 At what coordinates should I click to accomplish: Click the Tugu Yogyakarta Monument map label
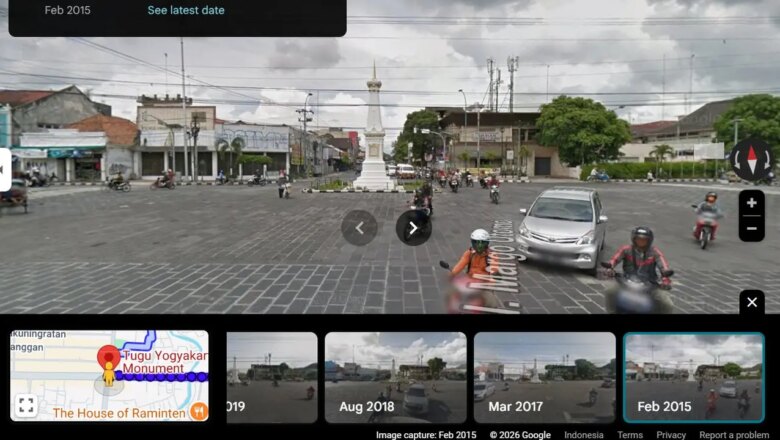[x=165, y=362]
